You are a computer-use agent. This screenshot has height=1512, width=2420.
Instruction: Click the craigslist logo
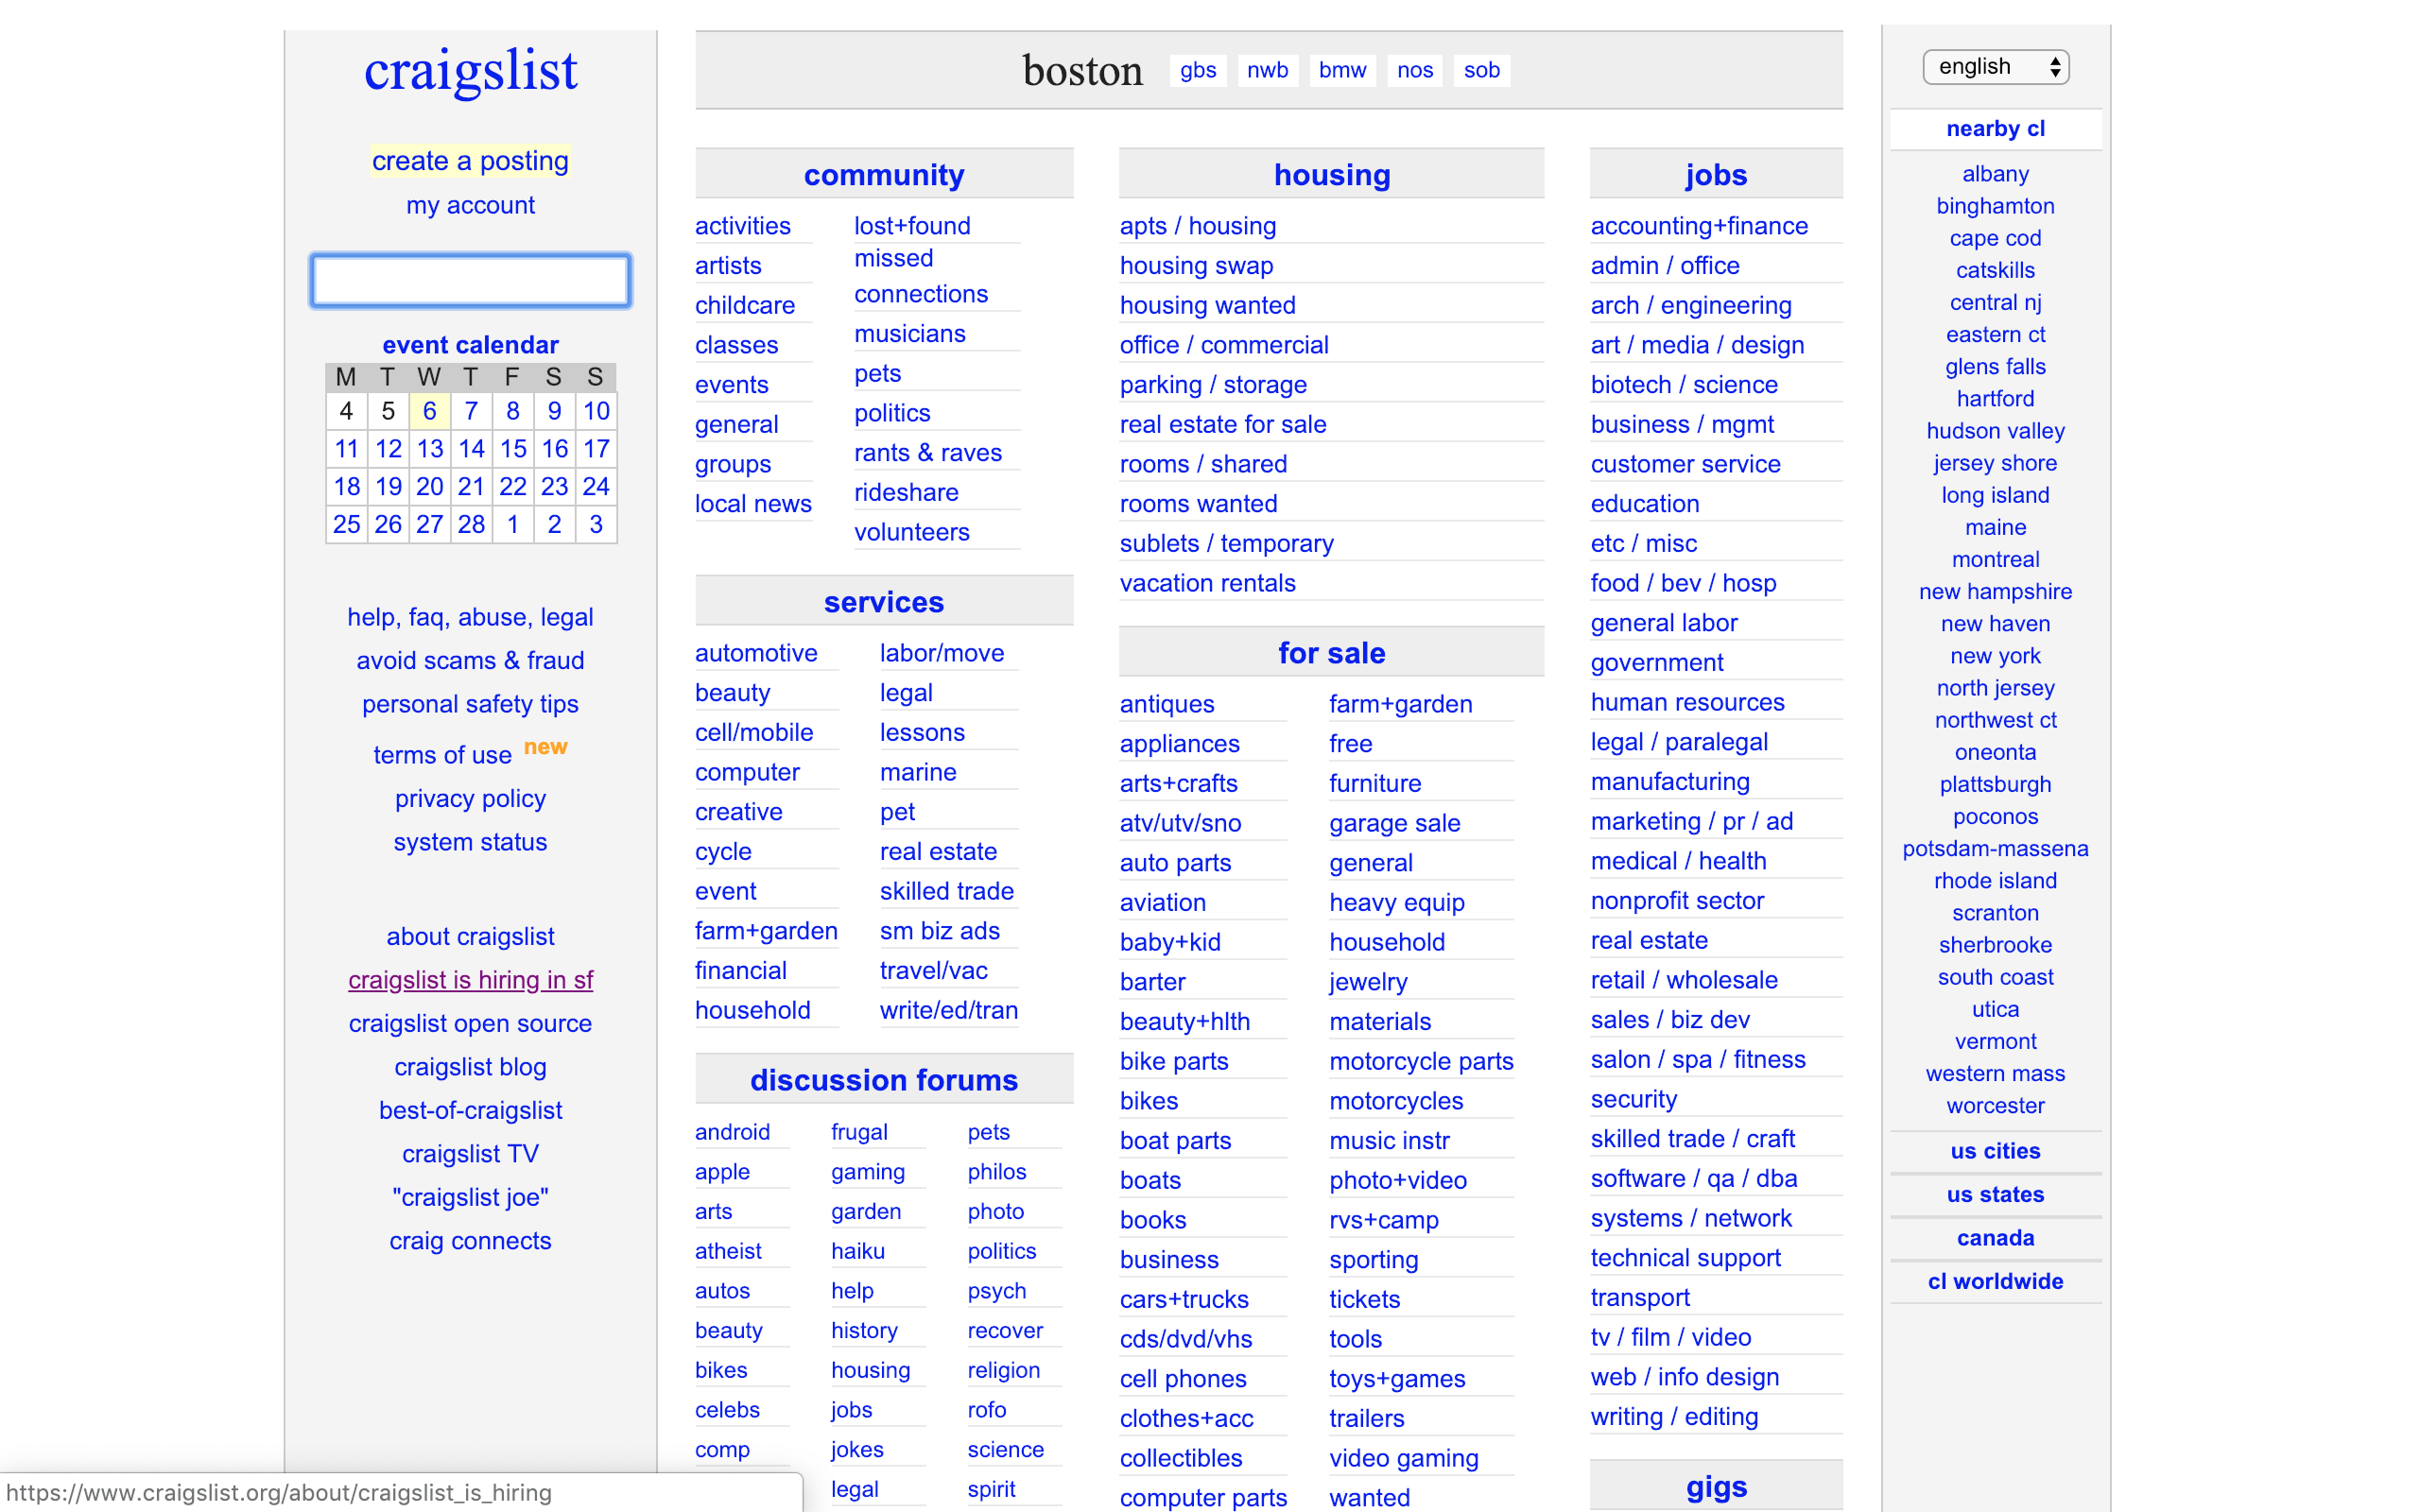(x=470, y=72)
